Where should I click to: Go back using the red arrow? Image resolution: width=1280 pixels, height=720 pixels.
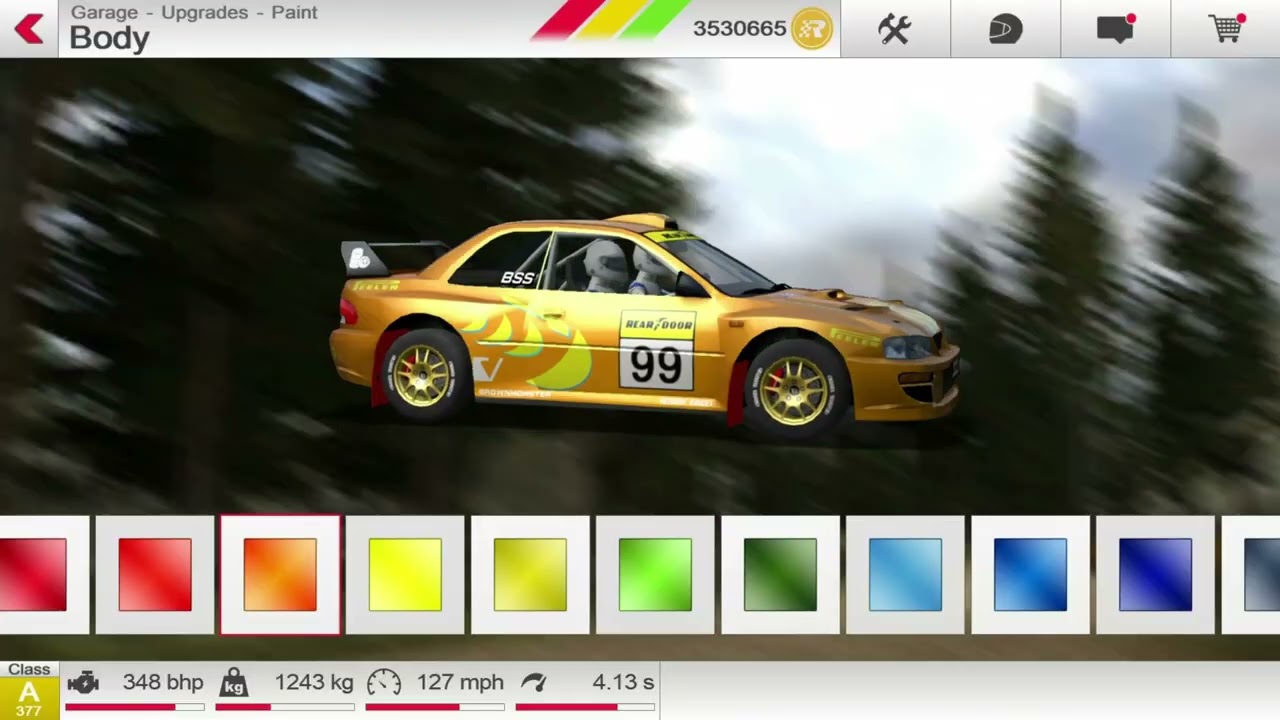click(x=29, y=28)
